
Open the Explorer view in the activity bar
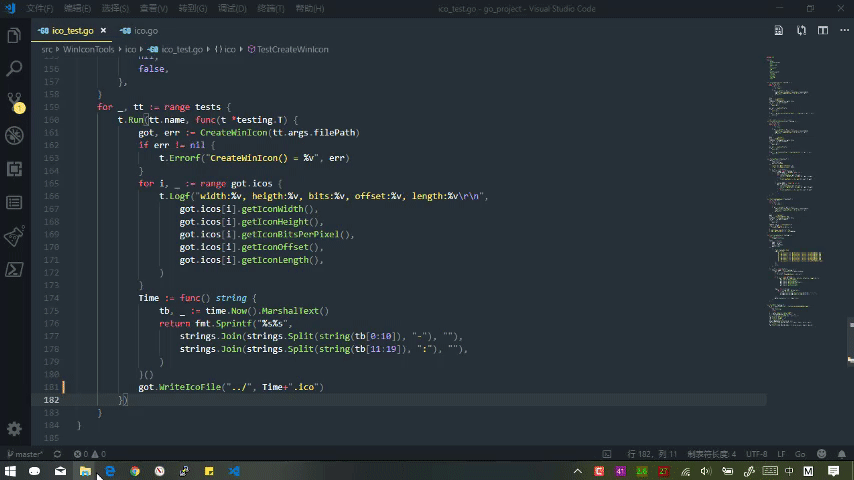(x=14, y=36)
